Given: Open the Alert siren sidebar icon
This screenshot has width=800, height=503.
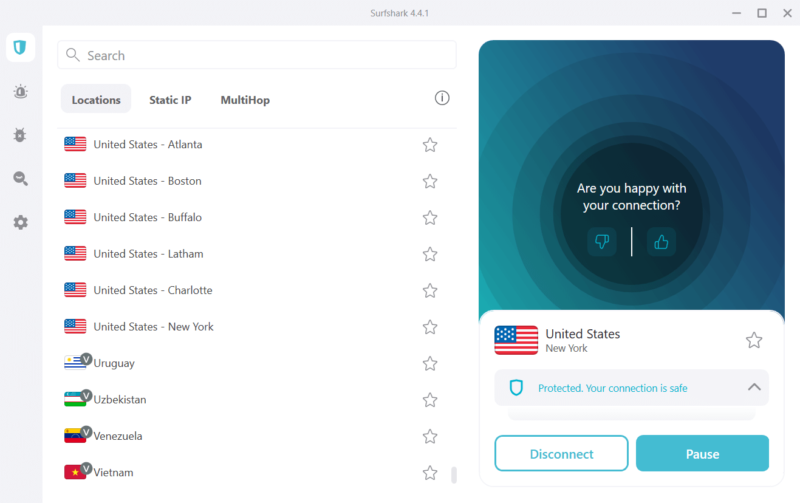Looking at the screenshot, I should pos(20,92).
